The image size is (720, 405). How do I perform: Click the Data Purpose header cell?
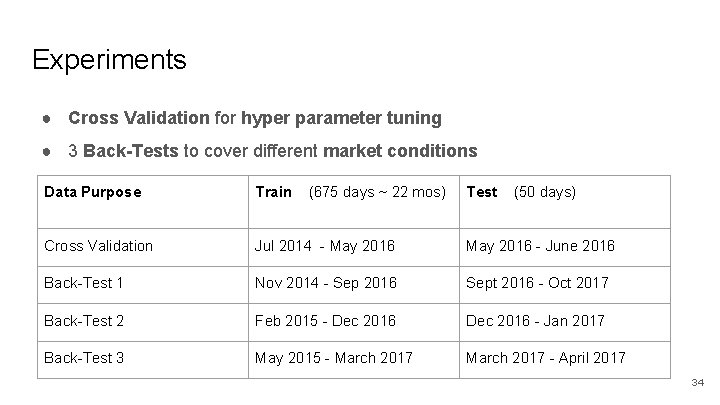[143, 202]
